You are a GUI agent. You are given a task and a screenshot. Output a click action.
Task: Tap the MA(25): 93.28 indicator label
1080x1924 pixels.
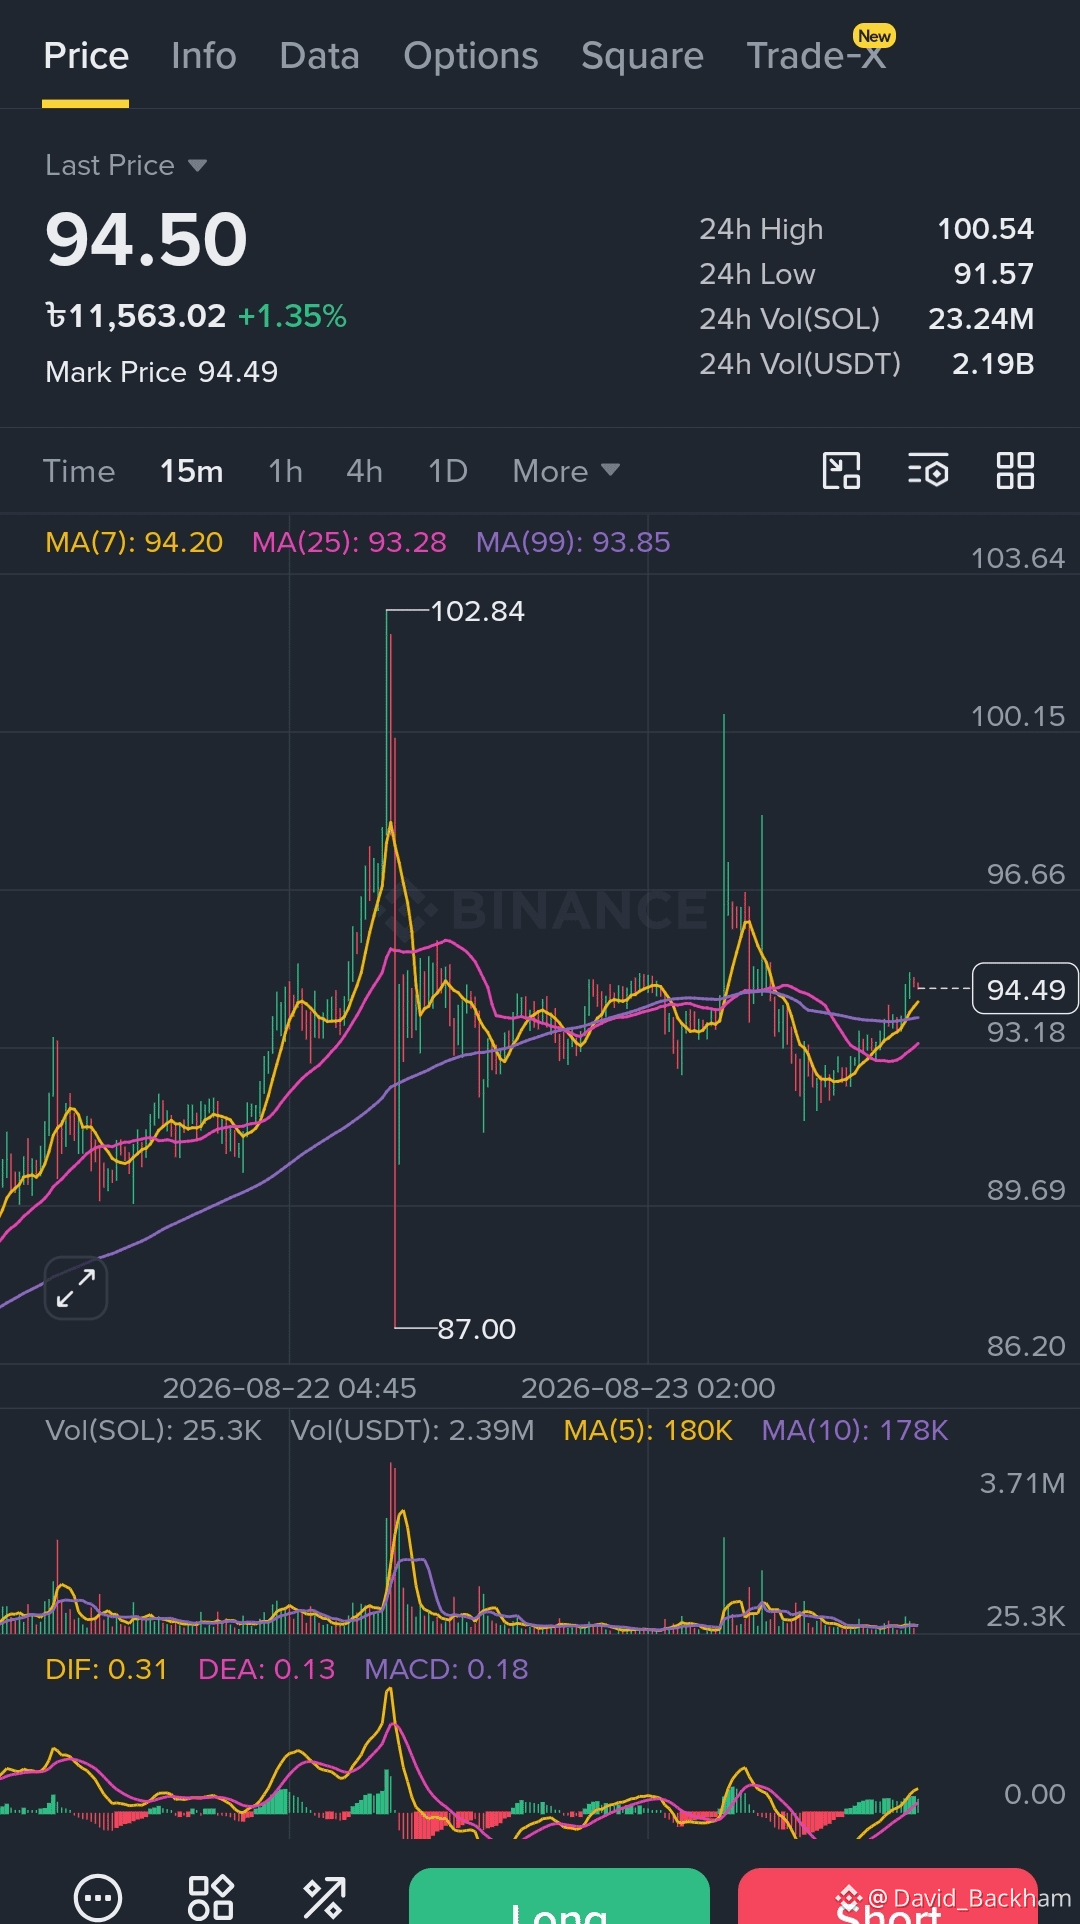[x=349, y=542]
